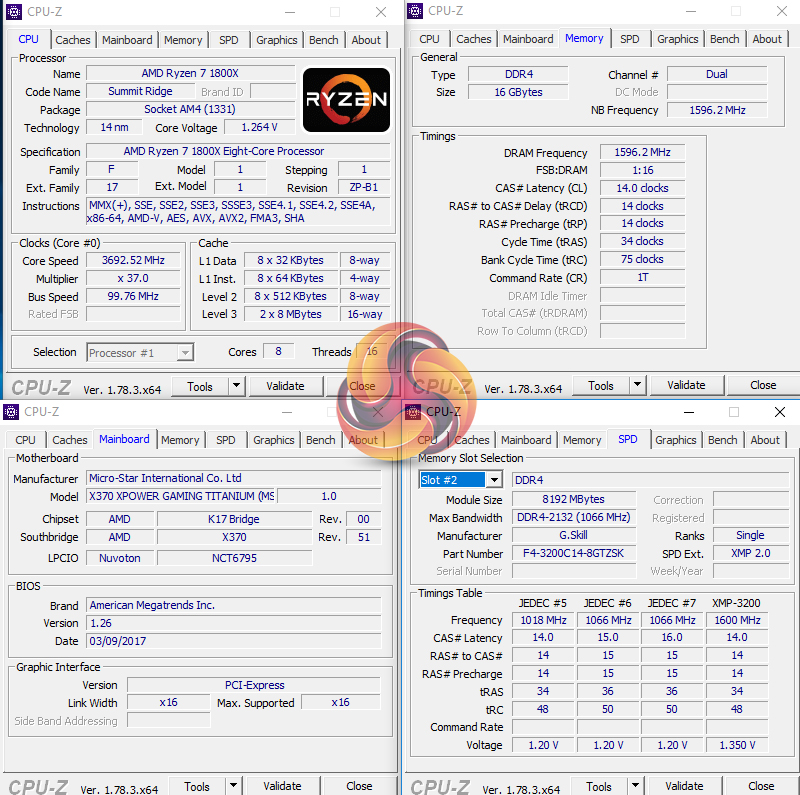Click the XMP-3200 frequency 1600 MHz cell
Image resolution: width=800 pixels, height=795 pixels.
tap(737, 620)
